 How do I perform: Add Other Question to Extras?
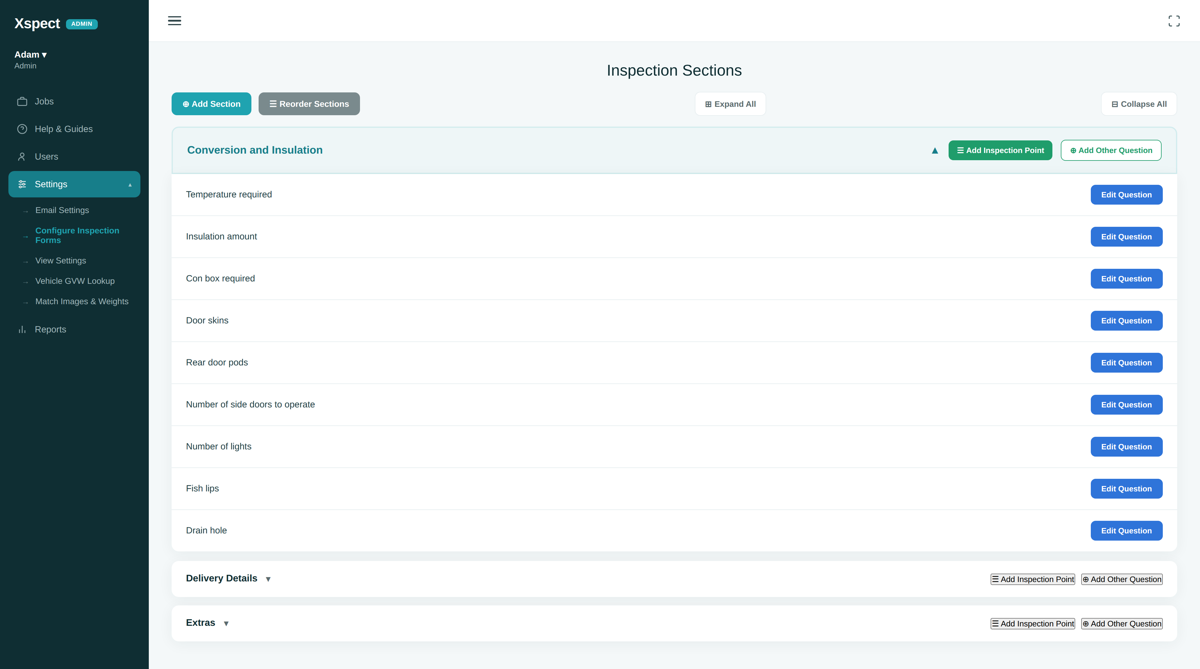[x=1122, y=623]
